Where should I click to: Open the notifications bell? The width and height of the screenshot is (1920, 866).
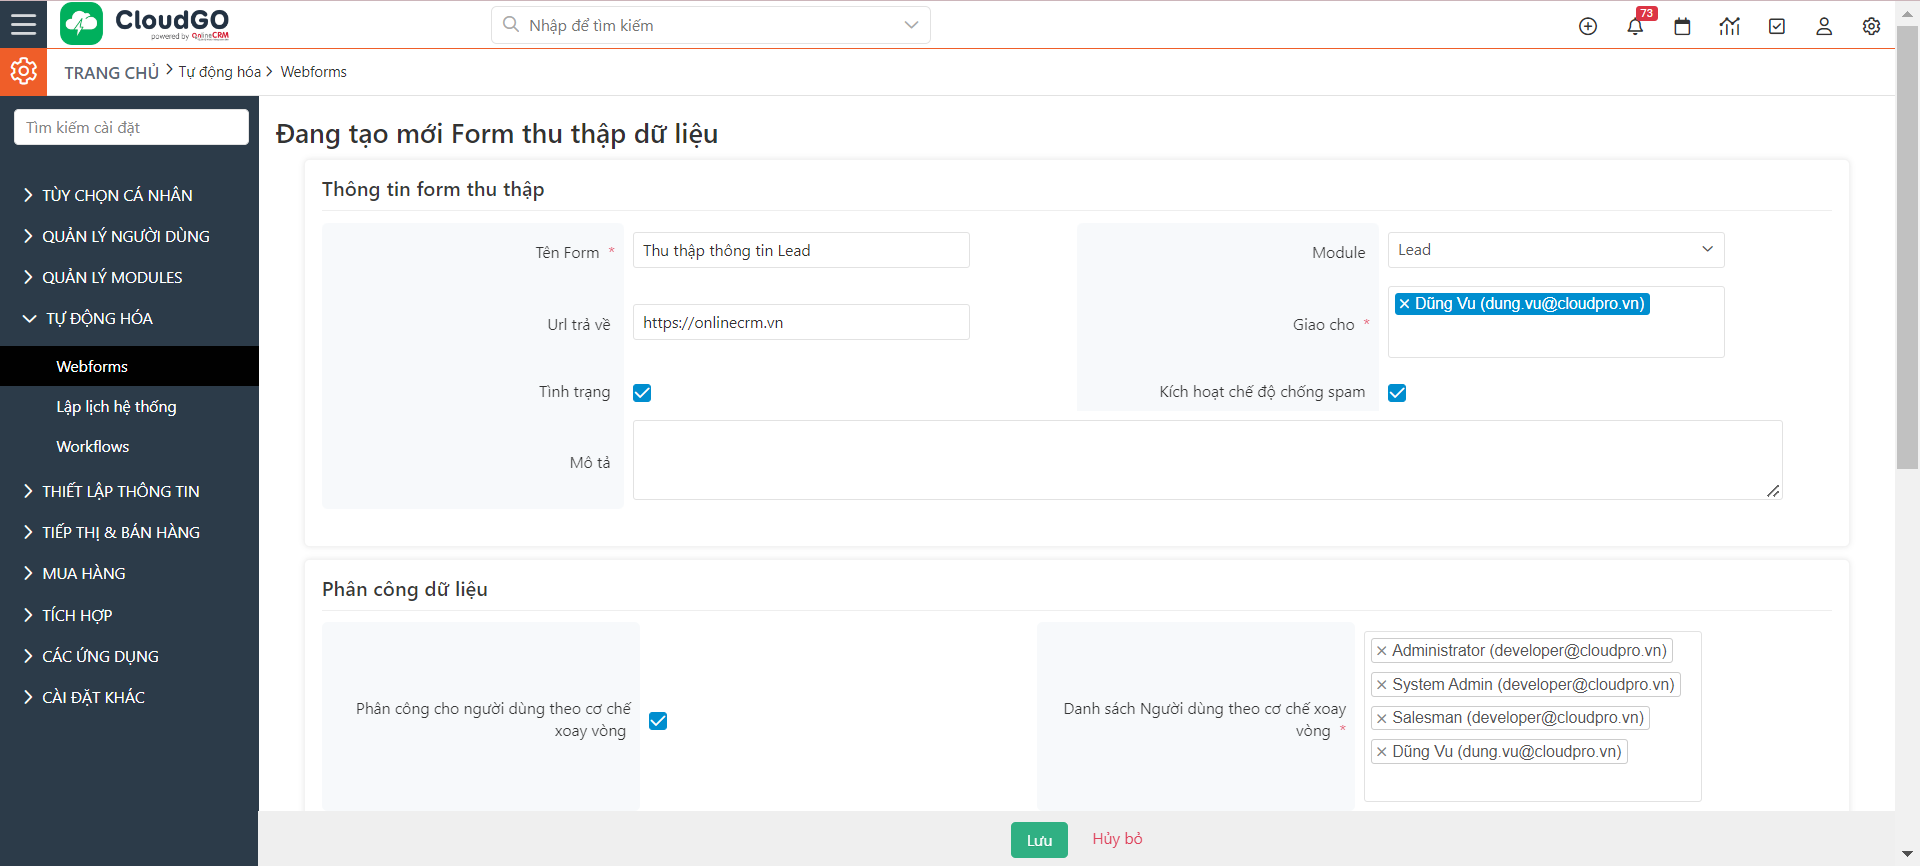coord(1635,26)
